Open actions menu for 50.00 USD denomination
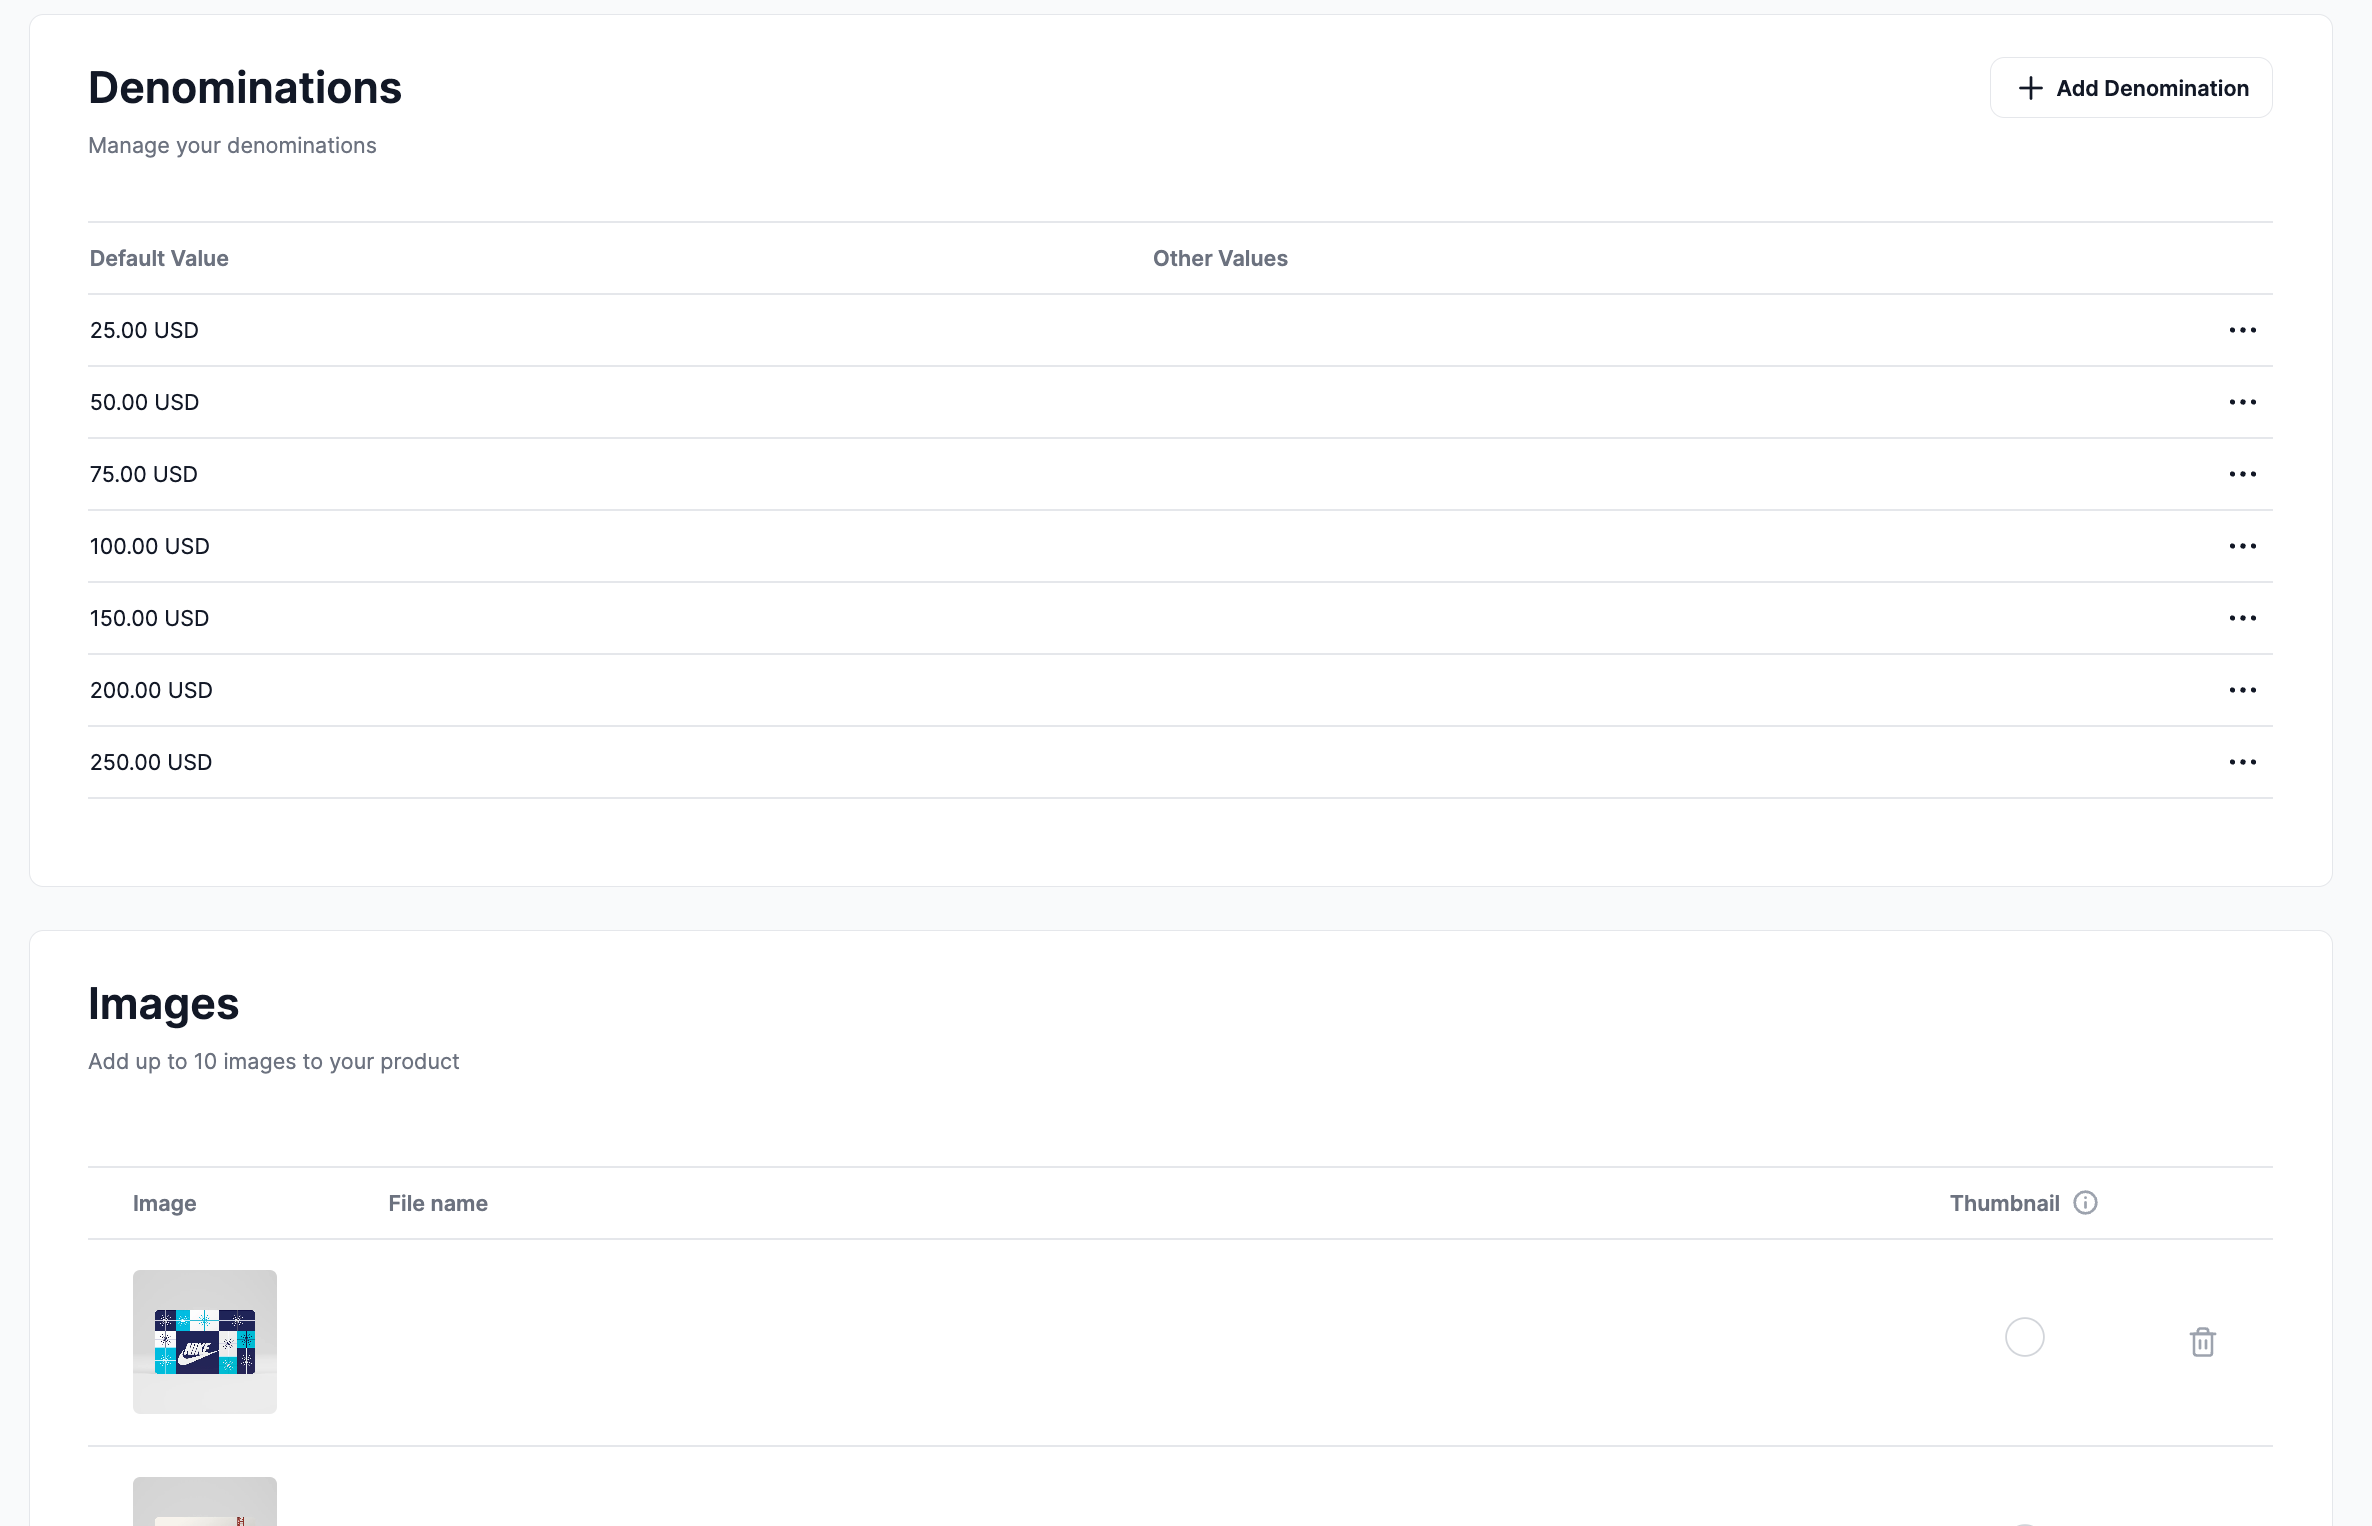The height and width of the screenshot is (1526, 2372). coord(2244,402)
